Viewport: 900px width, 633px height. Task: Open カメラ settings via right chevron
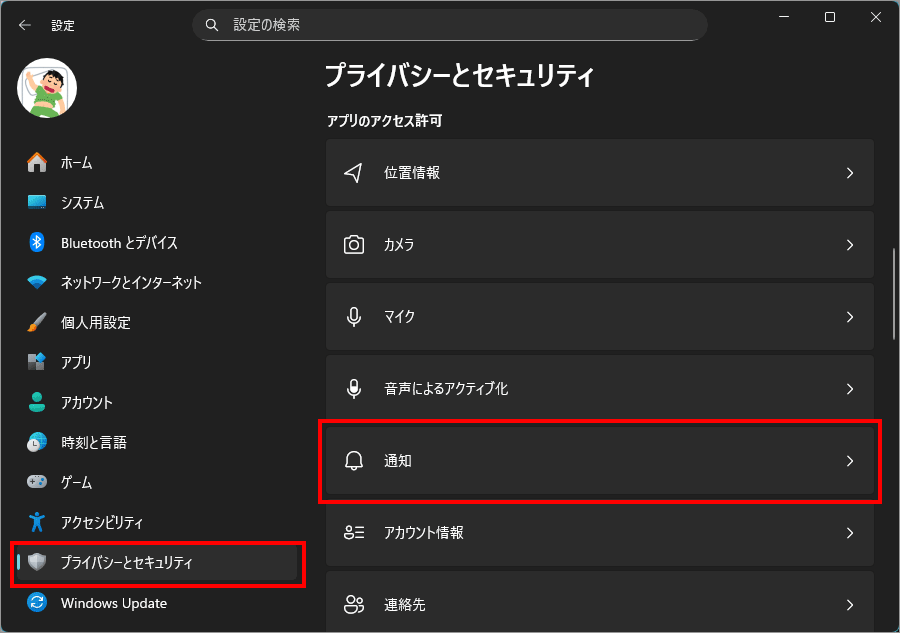point(849,245)
